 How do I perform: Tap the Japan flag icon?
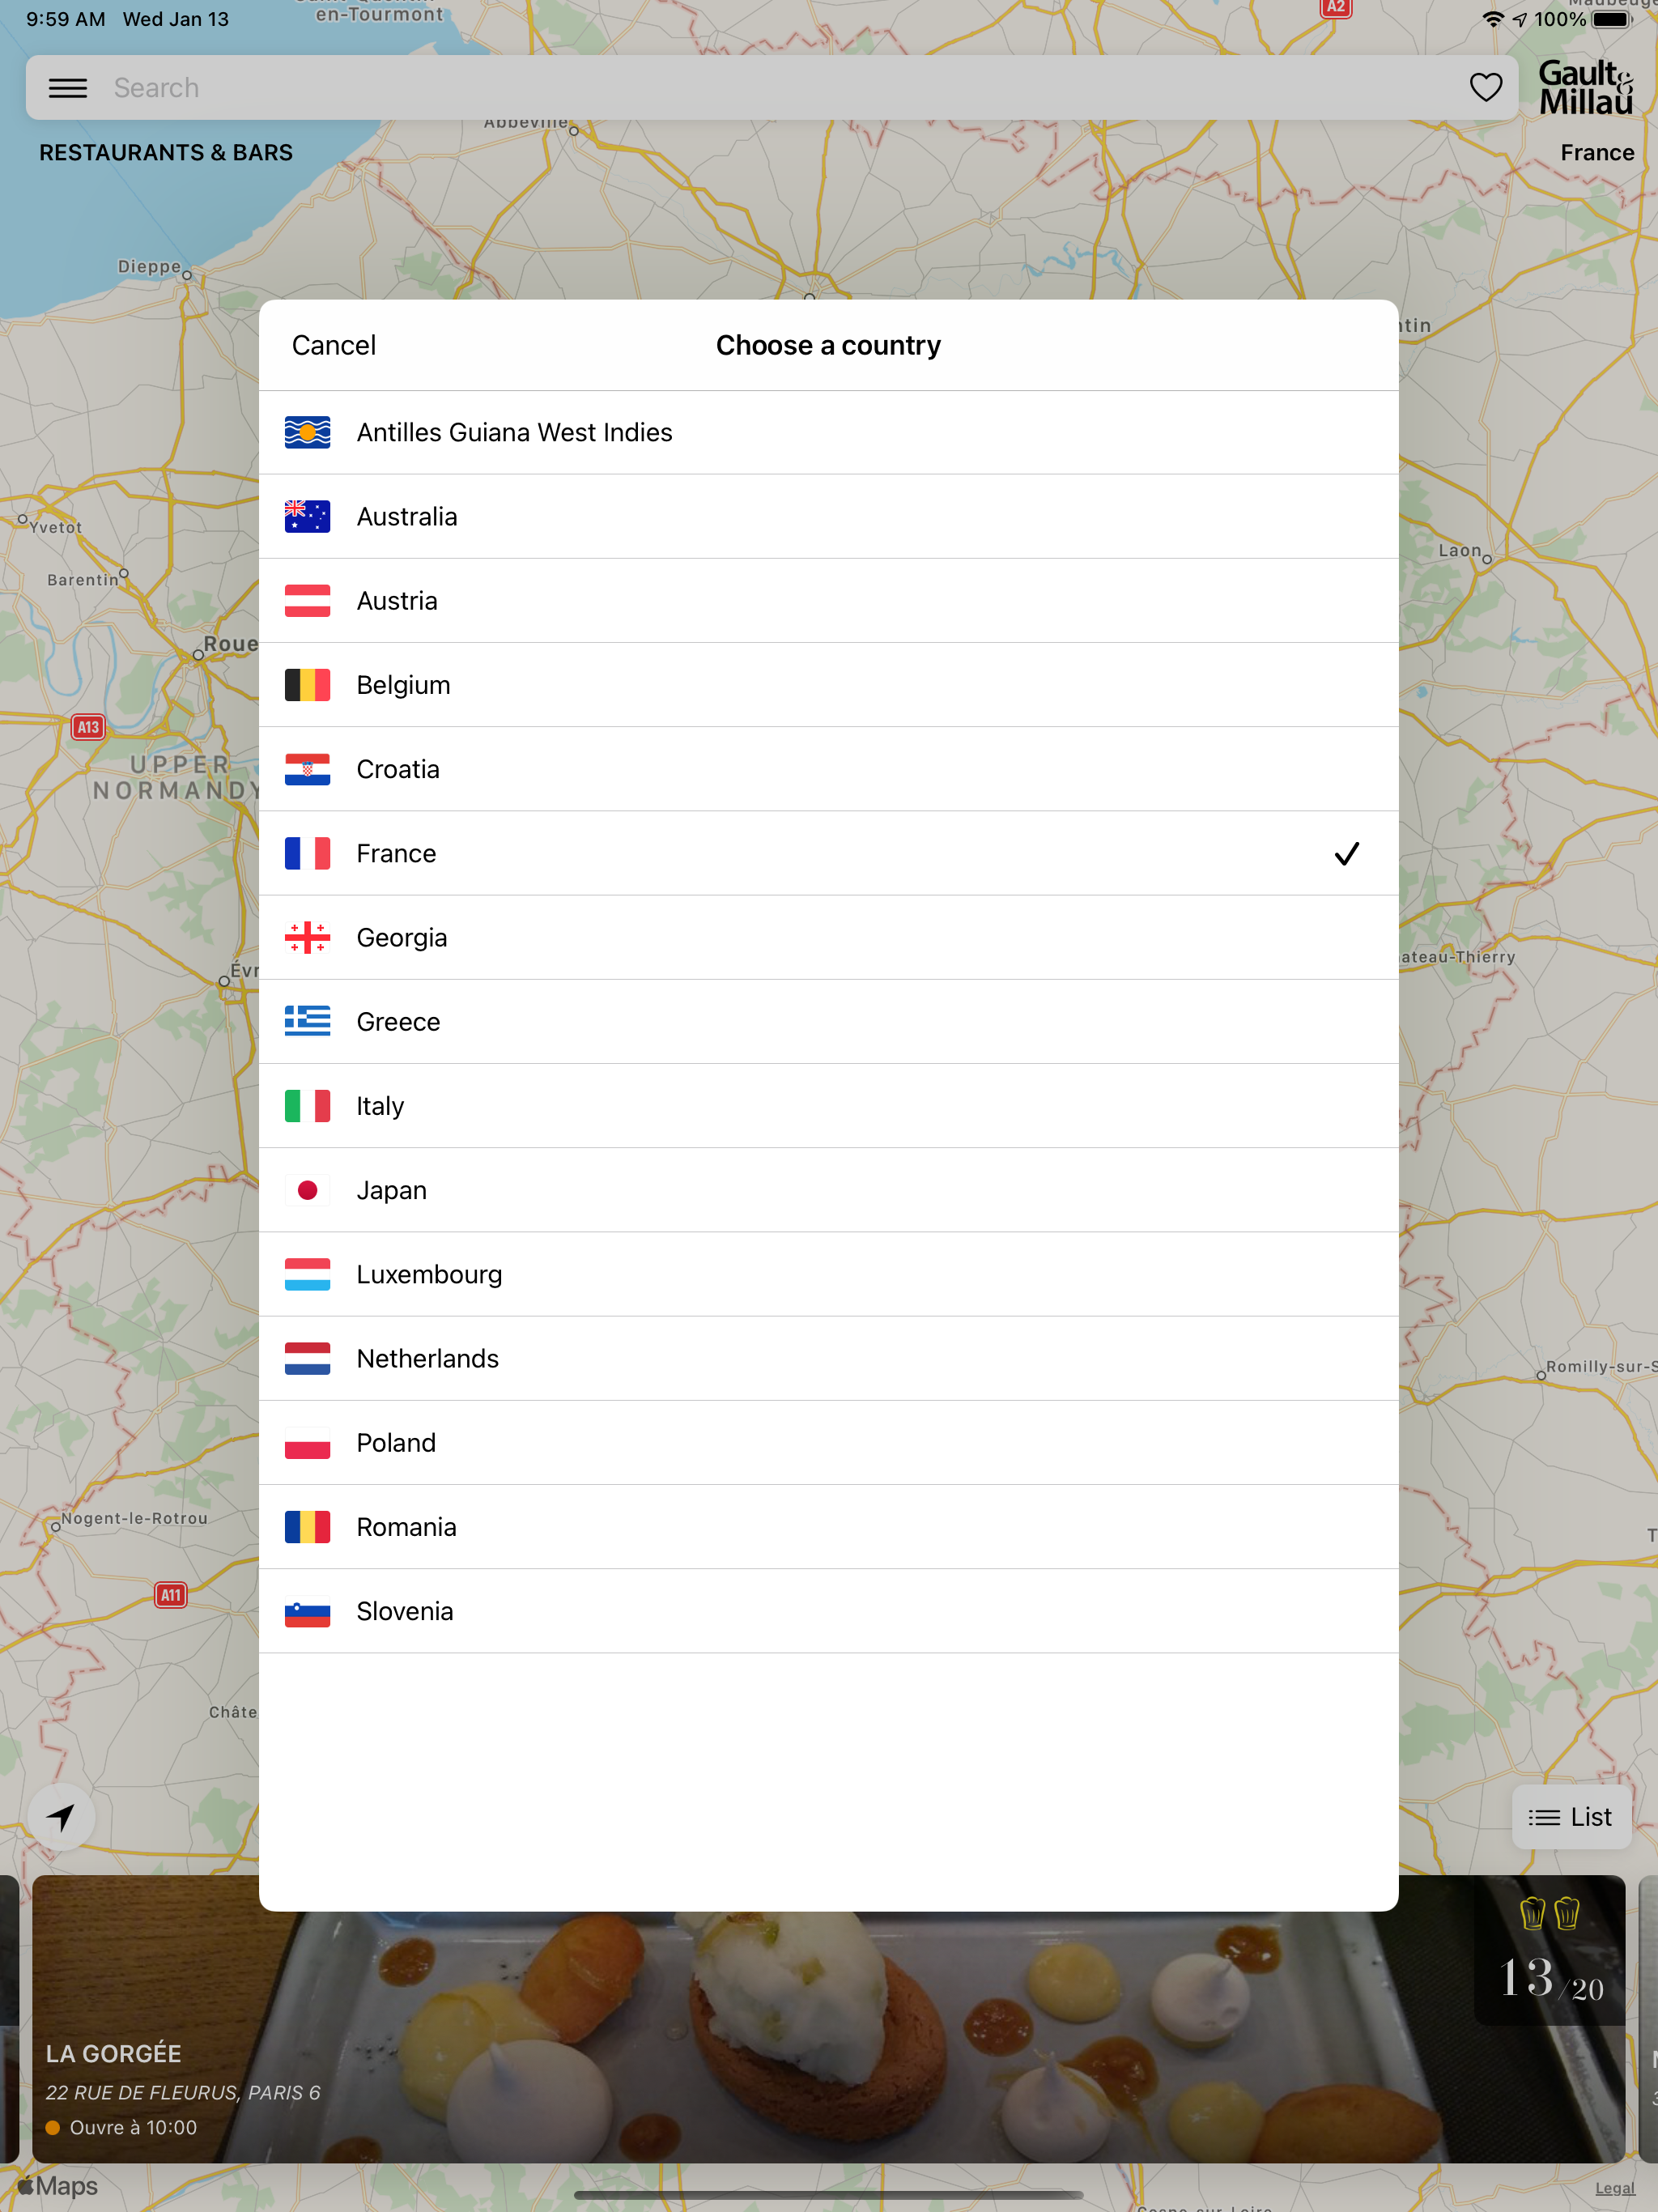point(307,1190)
